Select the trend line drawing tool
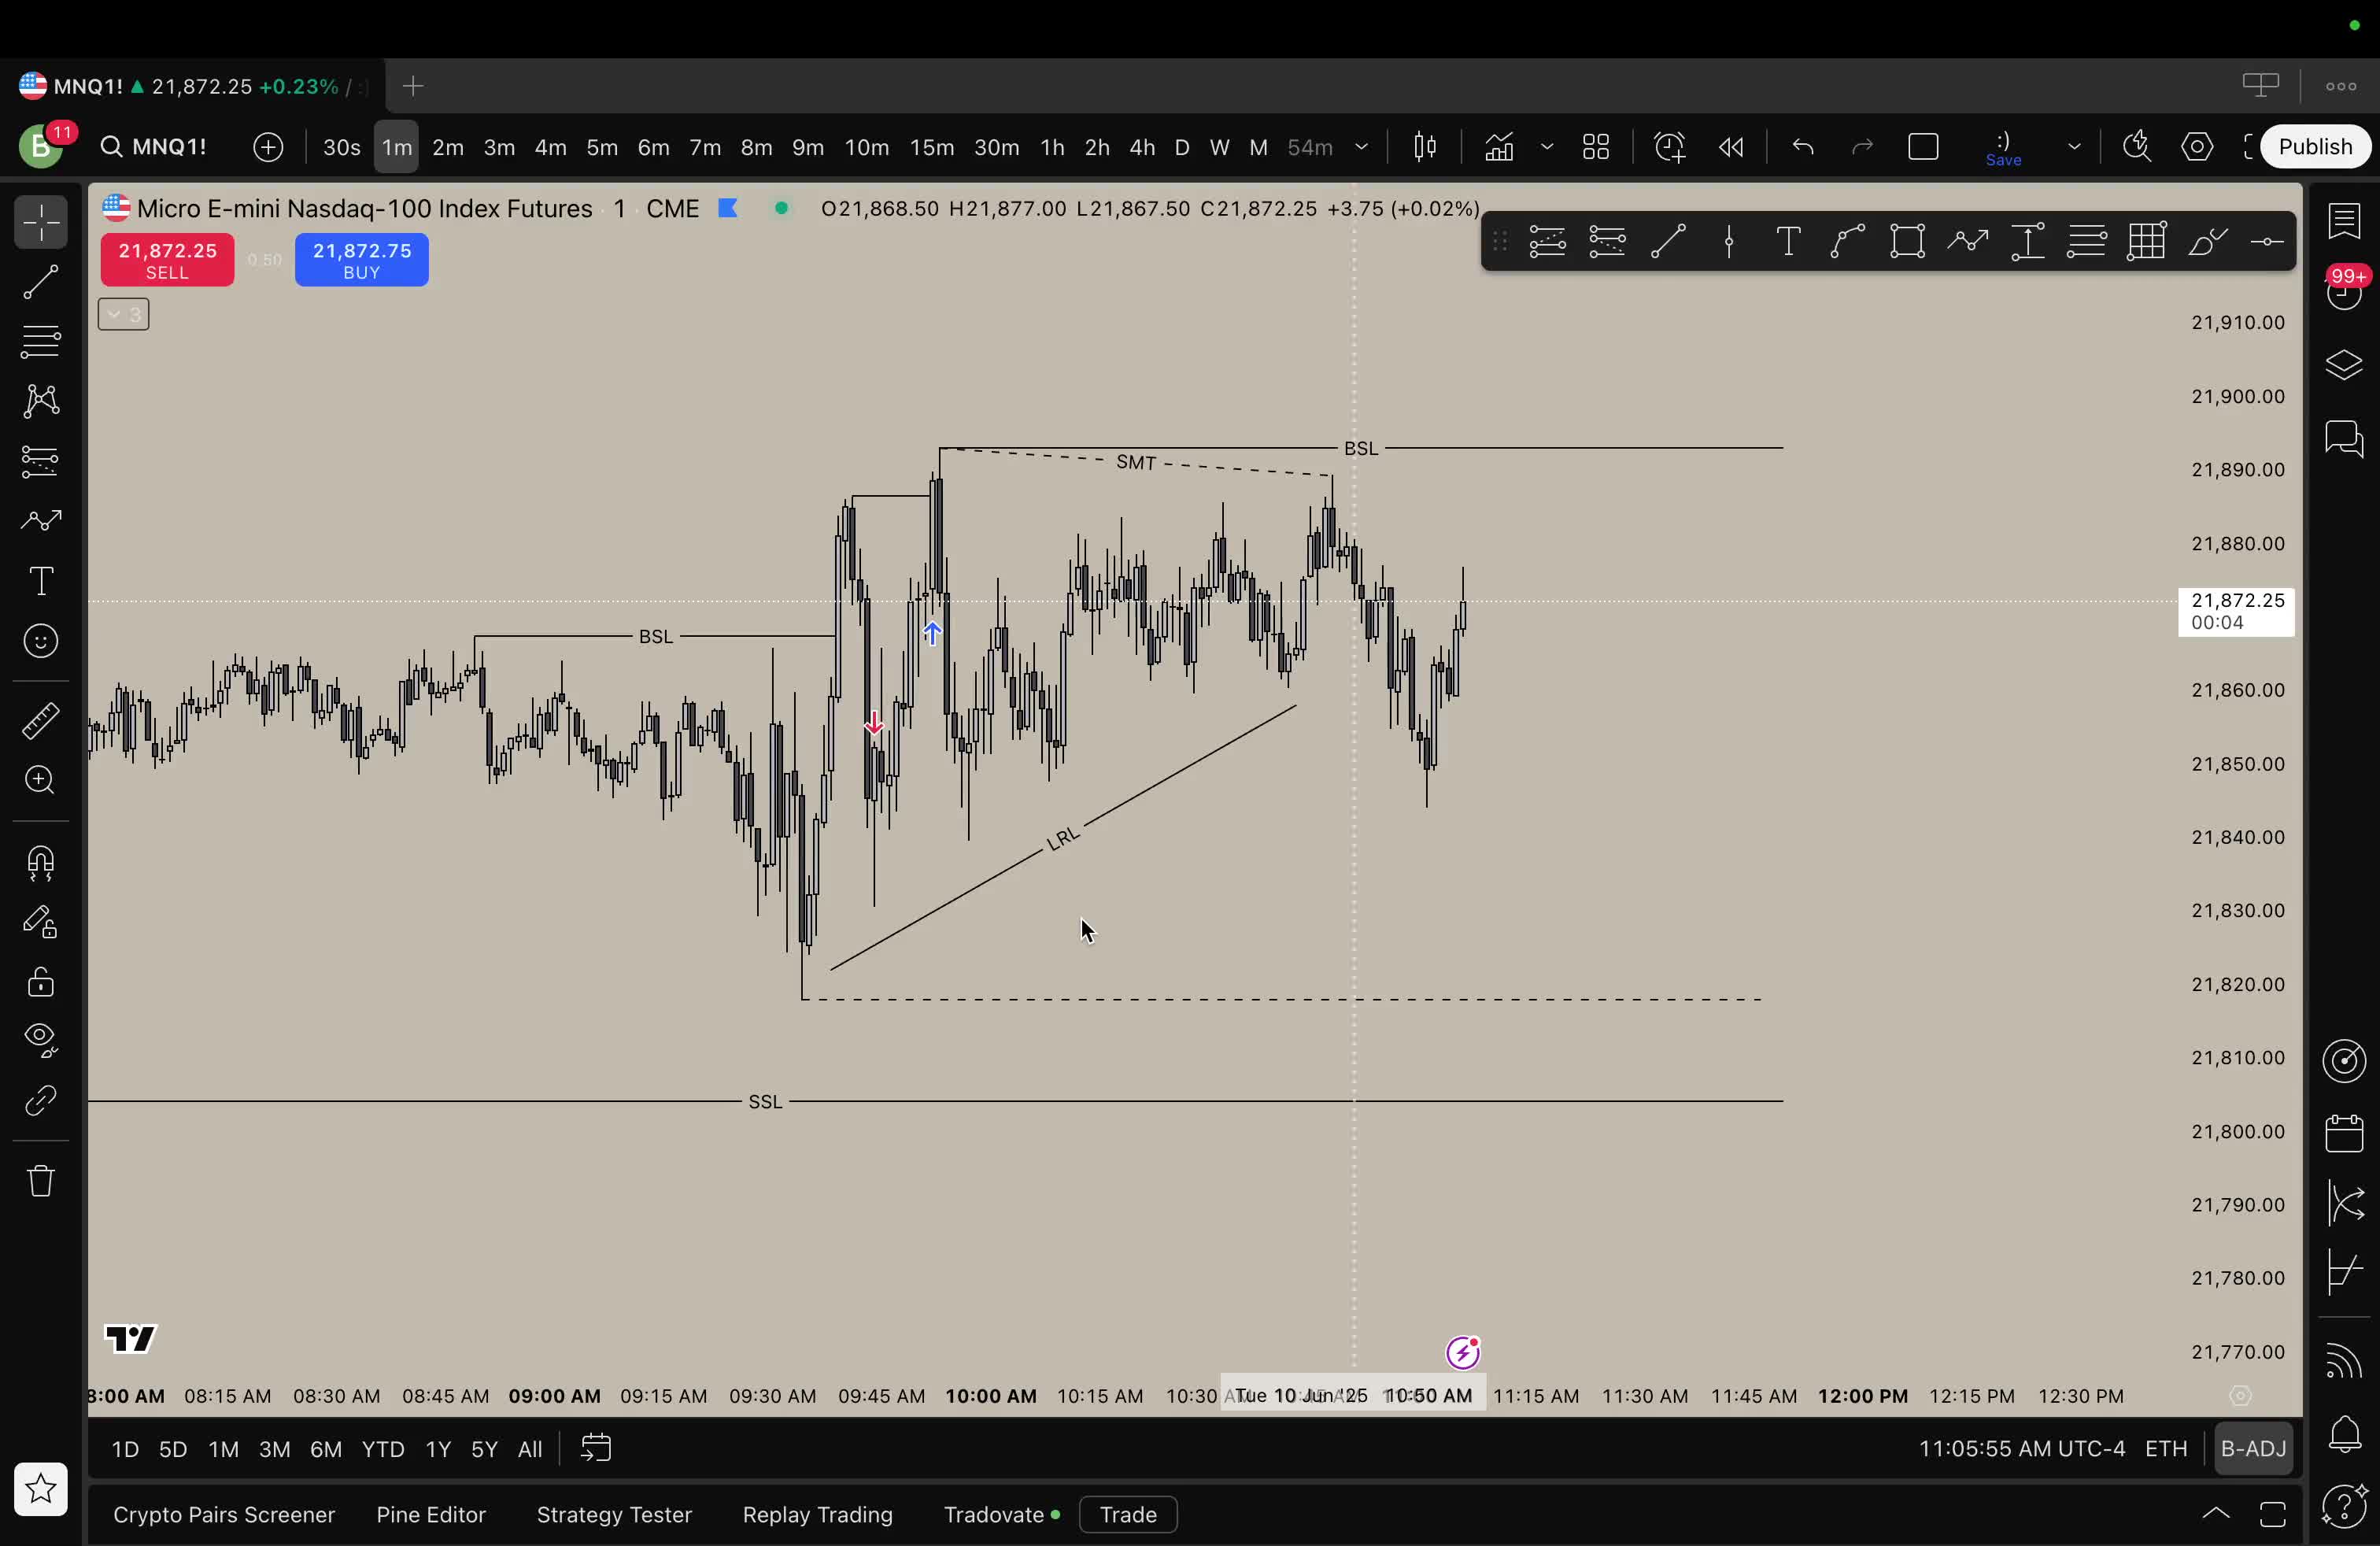Screen dimensions: 2380x1546 40,282
